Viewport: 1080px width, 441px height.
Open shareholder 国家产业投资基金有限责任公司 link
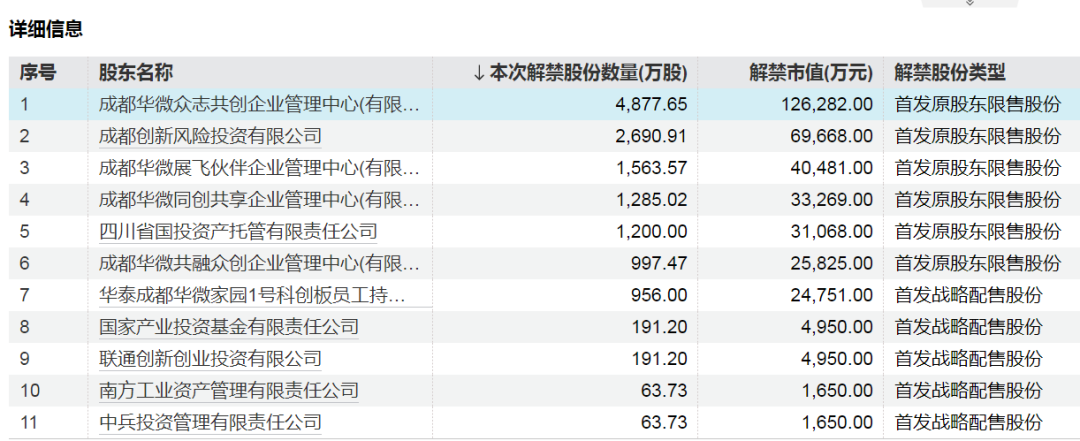229,327
